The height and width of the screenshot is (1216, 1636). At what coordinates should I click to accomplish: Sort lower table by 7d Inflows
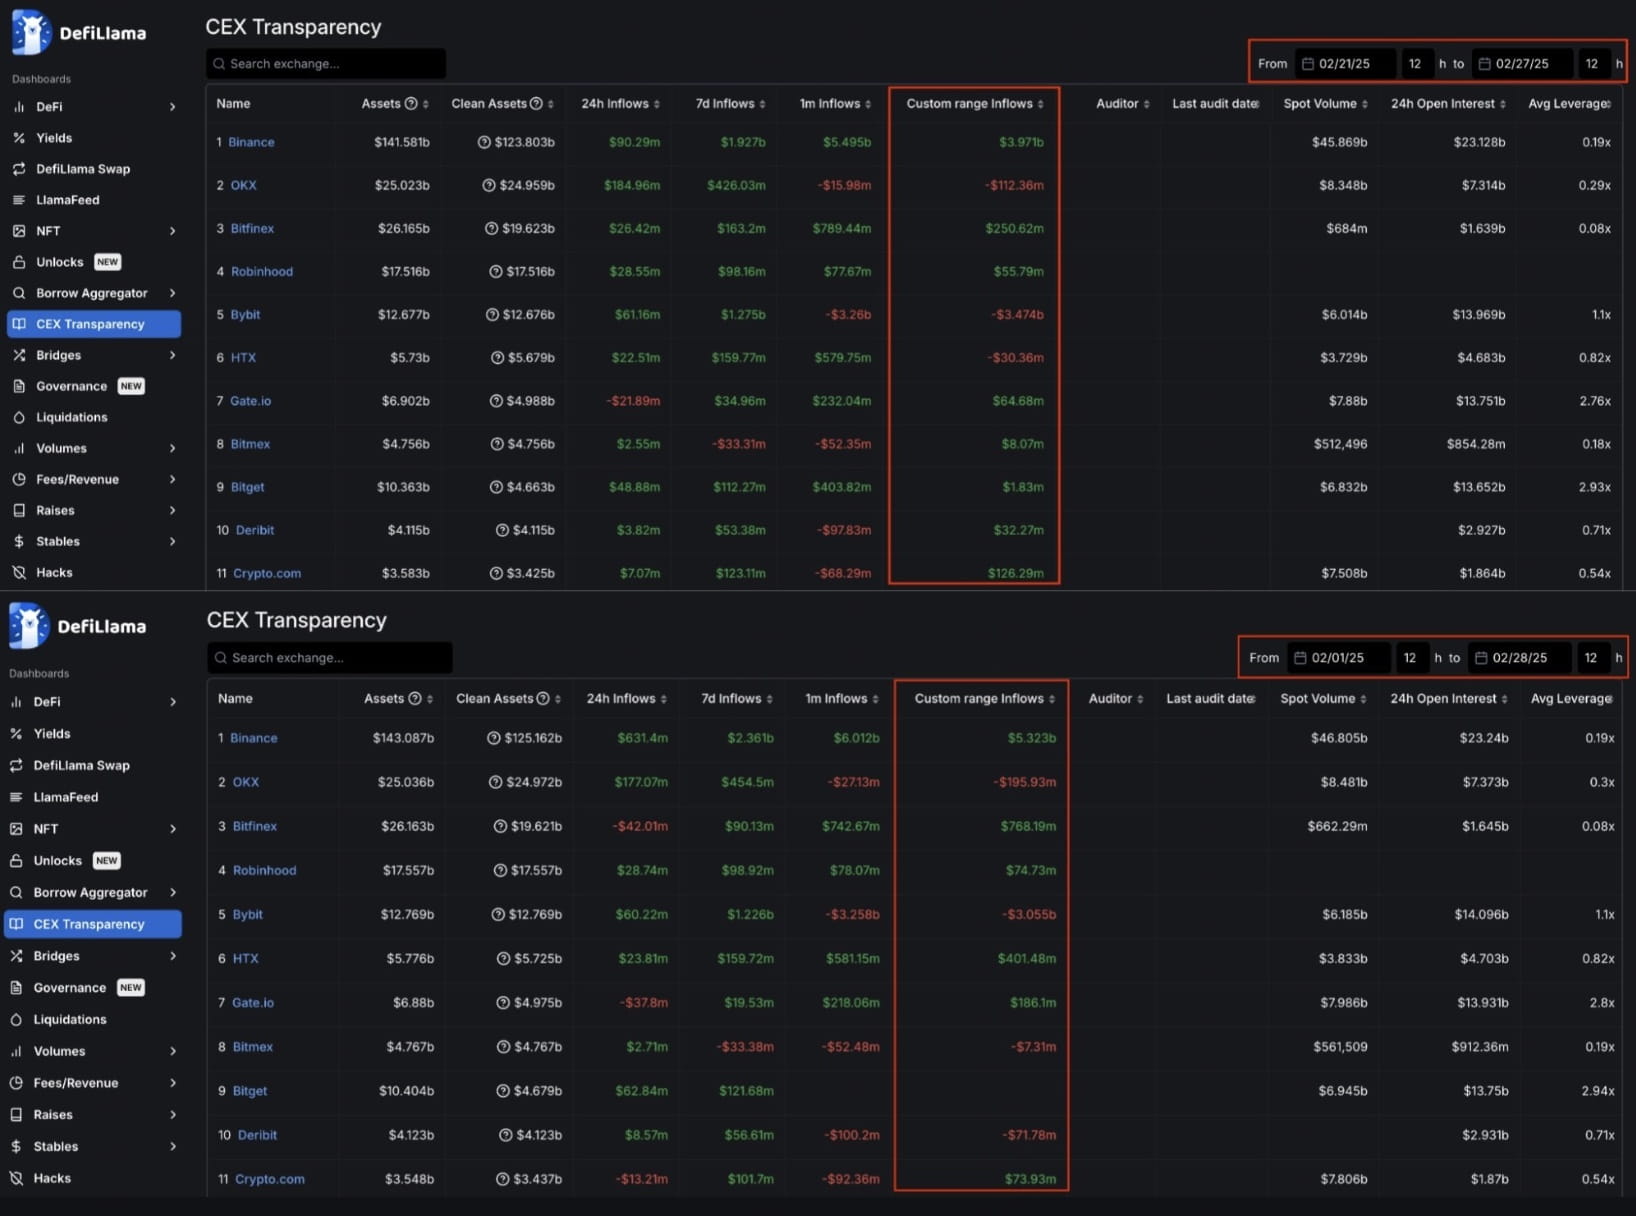pos(738,698)
